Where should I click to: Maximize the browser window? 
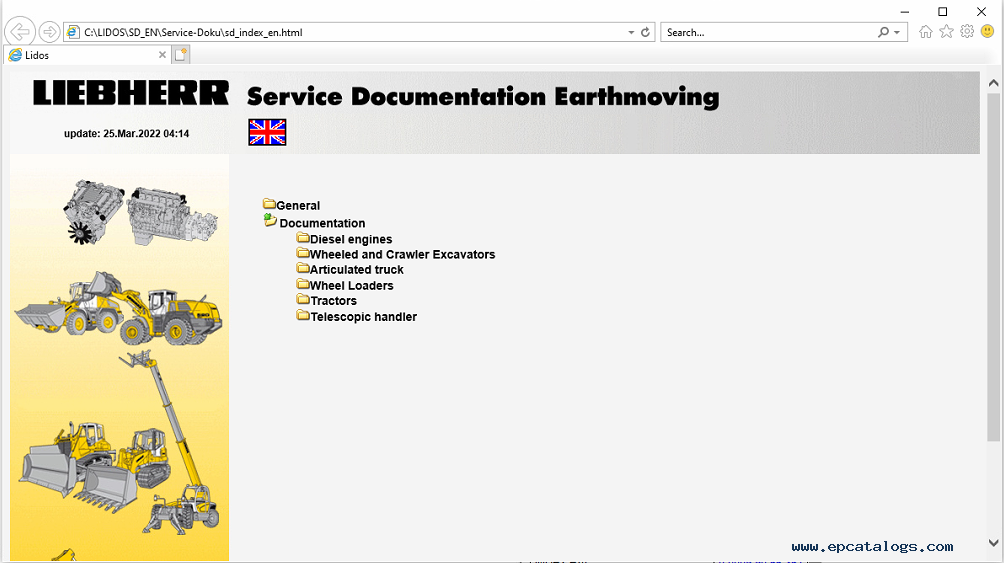click(943, 12)
